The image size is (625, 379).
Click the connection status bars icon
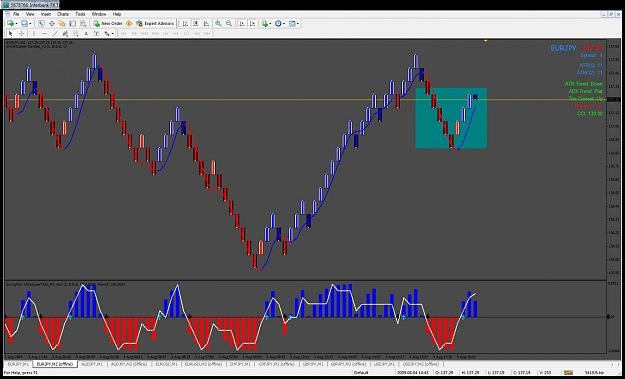coord(568,372)
